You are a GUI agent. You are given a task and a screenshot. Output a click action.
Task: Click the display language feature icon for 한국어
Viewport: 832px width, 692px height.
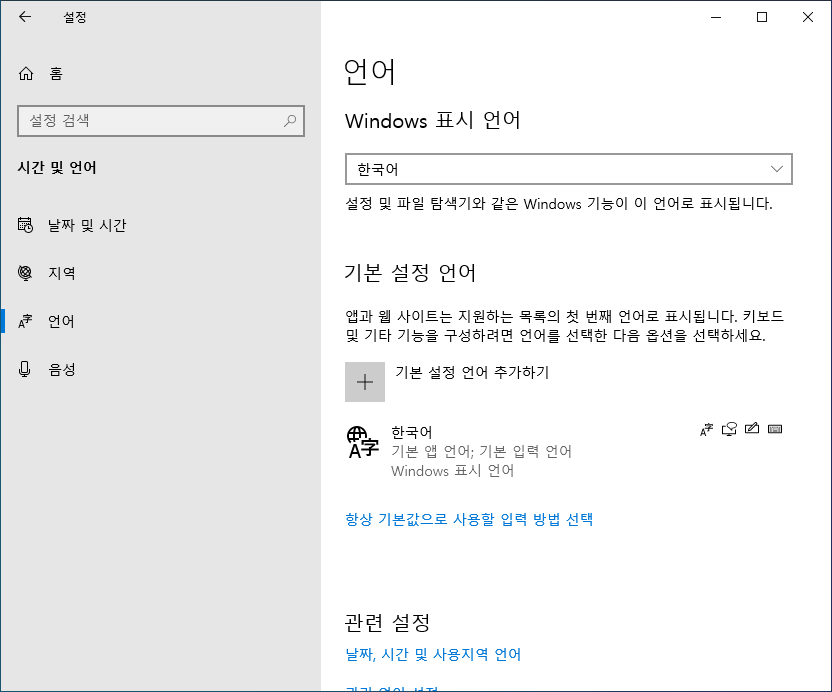(706, 429)
